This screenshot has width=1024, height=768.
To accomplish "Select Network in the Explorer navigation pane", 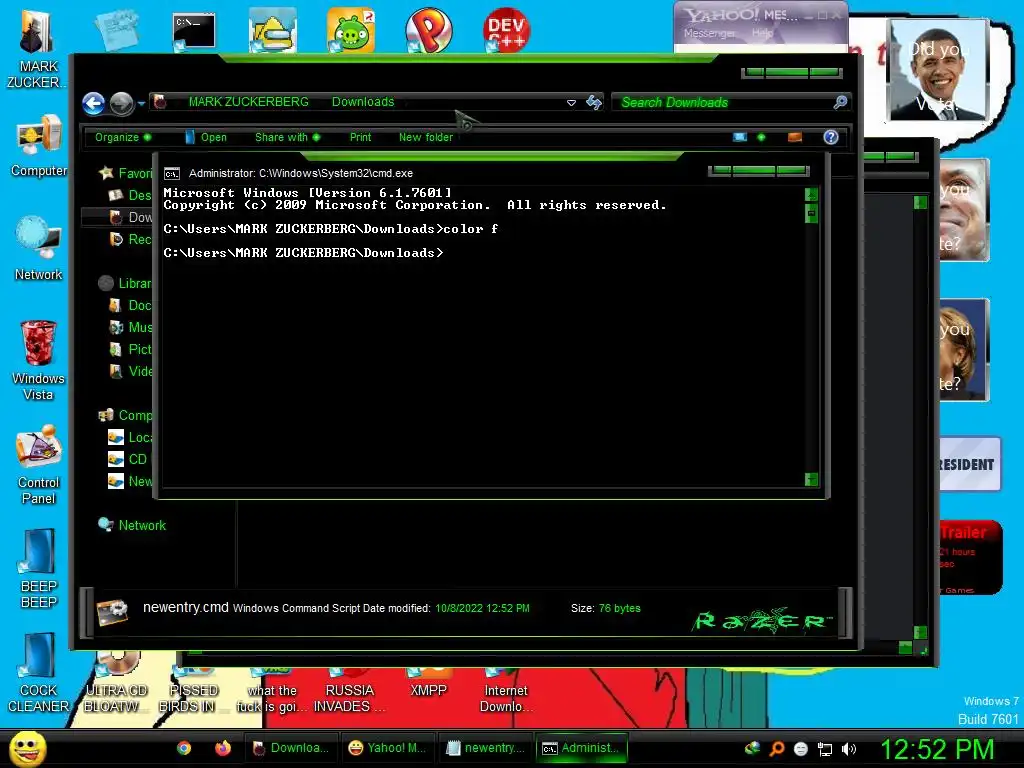I will pos(133,525).
